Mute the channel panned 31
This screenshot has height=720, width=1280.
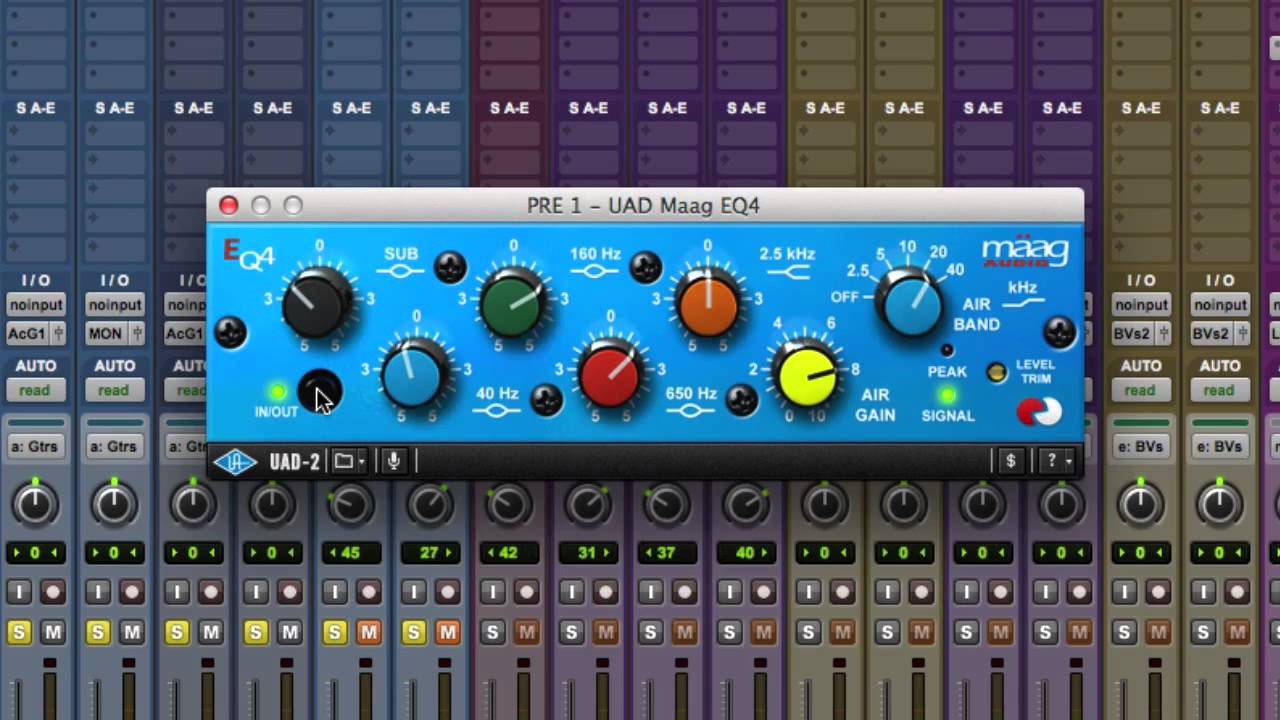(x=605, y=632)
